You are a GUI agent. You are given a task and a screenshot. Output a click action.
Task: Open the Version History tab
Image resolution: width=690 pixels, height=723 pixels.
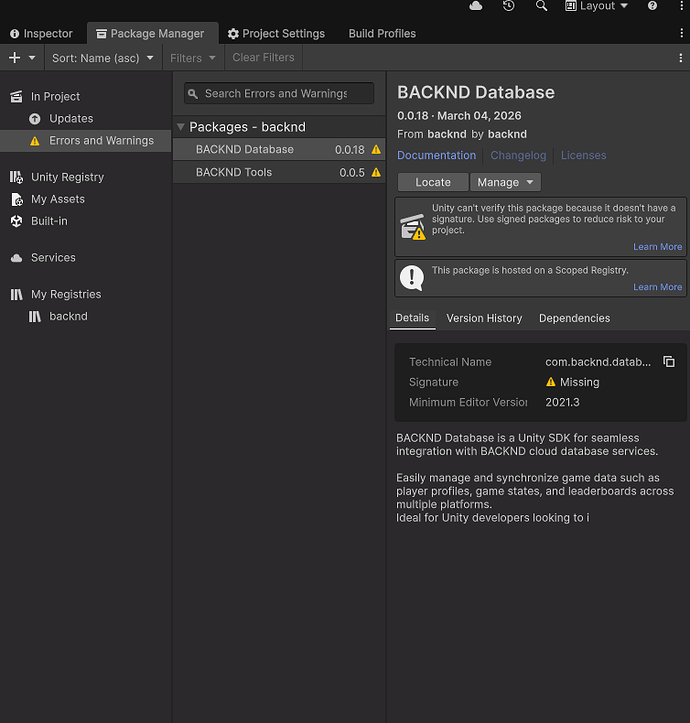point(484,318)
